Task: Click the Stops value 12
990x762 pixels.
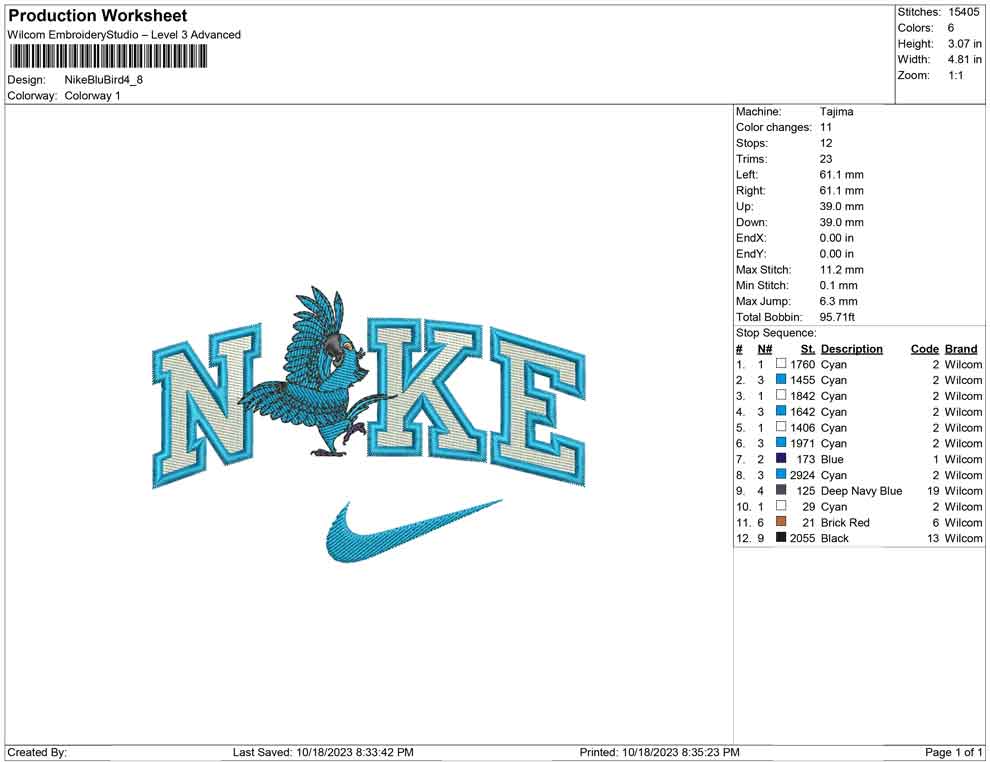Action: click(826, 143)
